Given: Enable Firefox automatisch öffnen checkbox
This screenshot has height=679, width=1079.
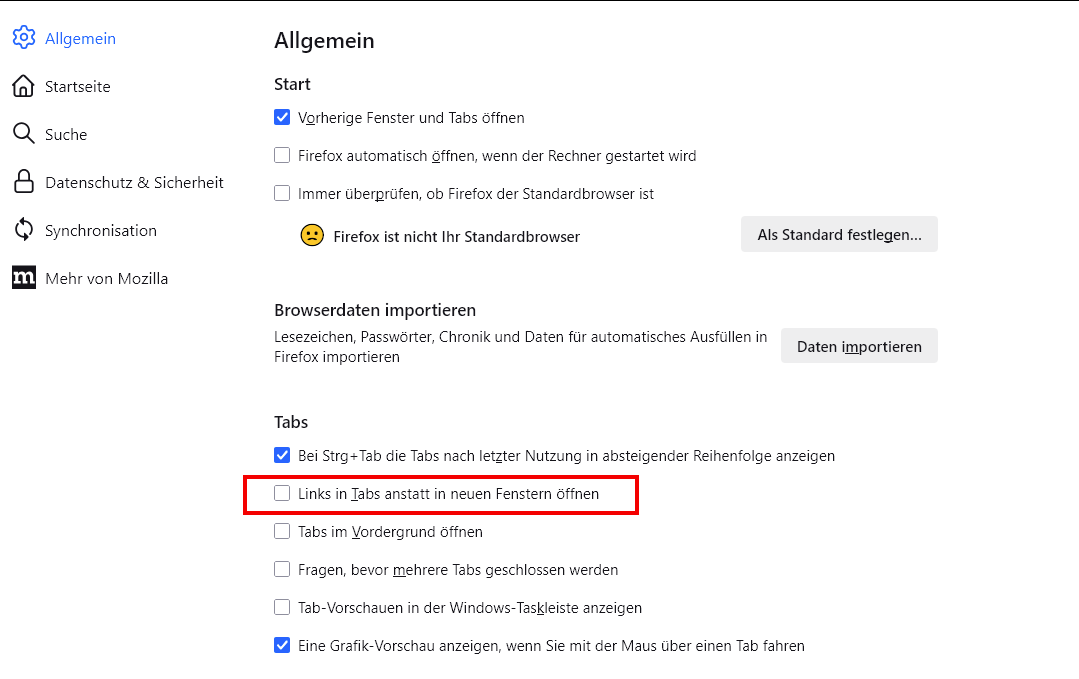Looking at the screenshot, I should coord(282,156).
